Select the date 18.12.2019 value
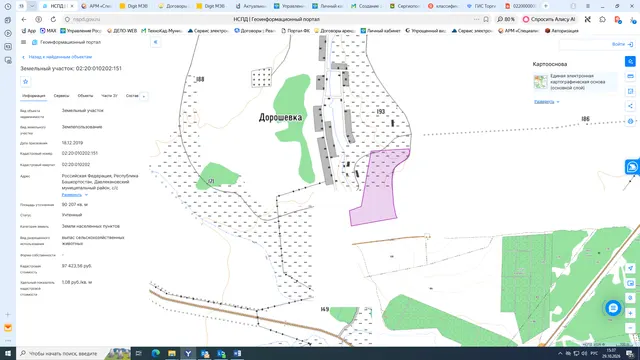Screen dimensions: 640x360 click(x=72, y=143)
